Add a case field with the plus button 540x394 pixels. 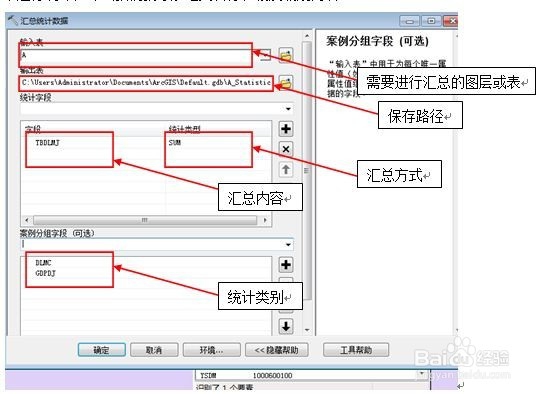tap(285, 265)
